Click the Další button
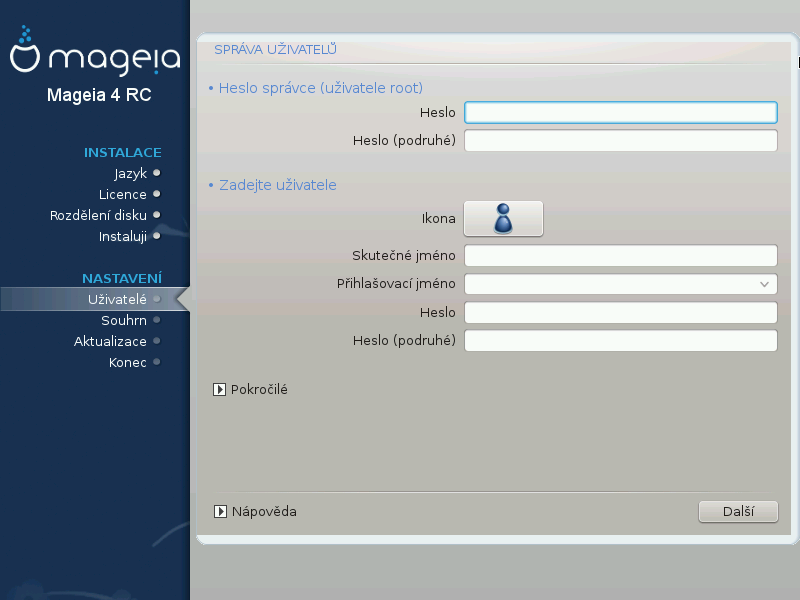 (738, 511)
